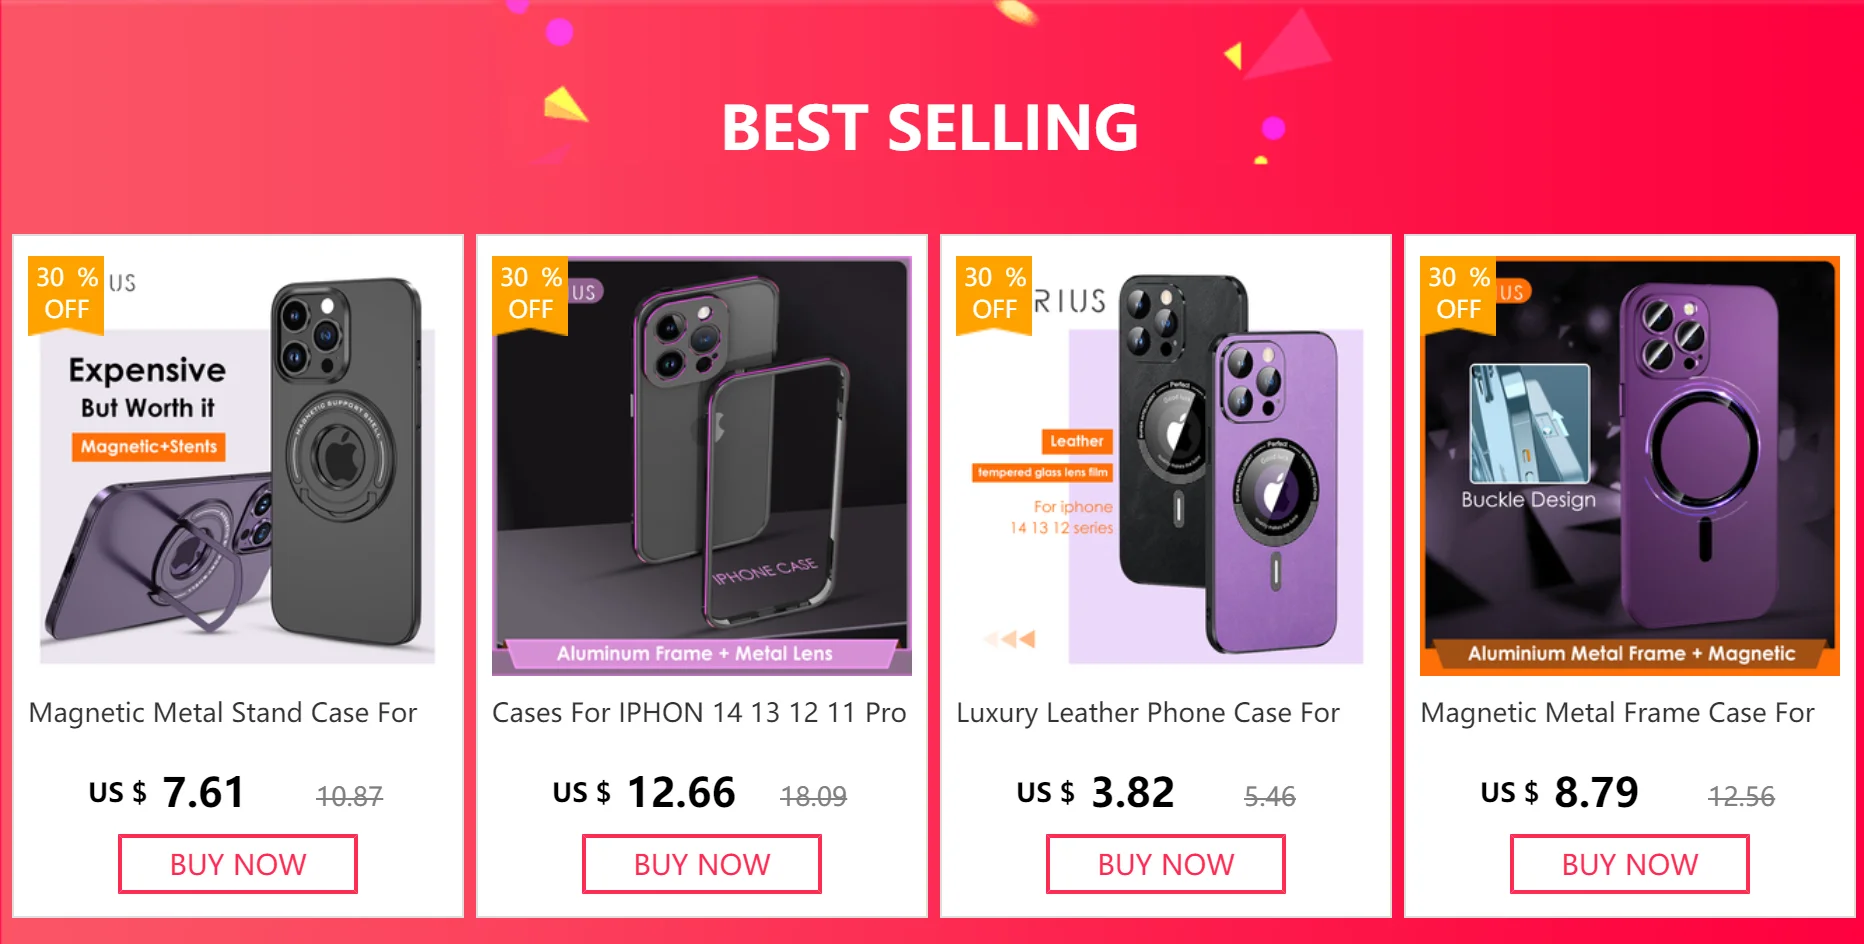Open 'Magnetic Metal Stand Case For' title link
The image size is (1864, 944).
point(223,713)
